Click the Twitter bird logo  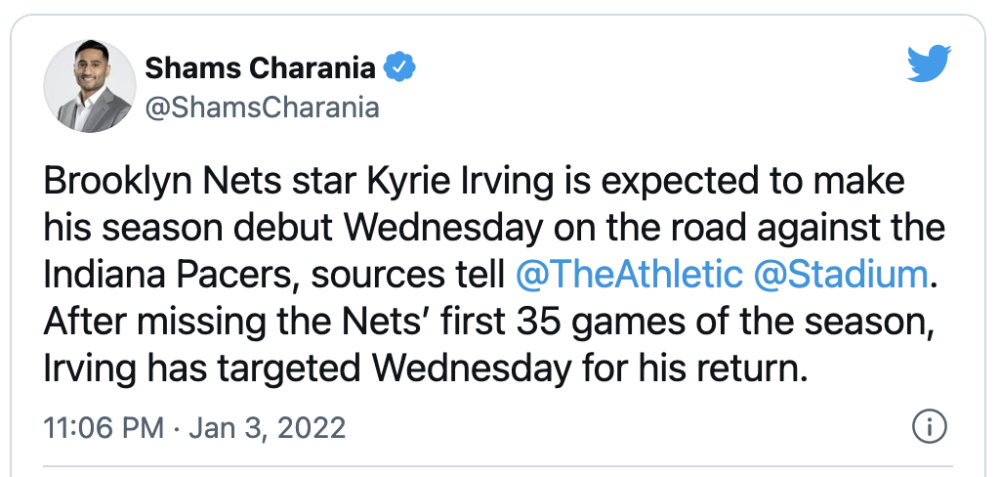(931, 65)
